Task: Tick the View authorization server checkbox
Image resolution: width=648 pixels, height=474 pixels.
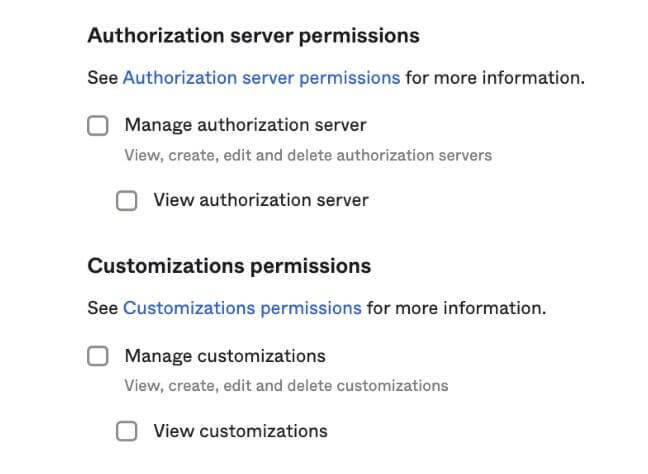Action: click(x=126, y=201)
